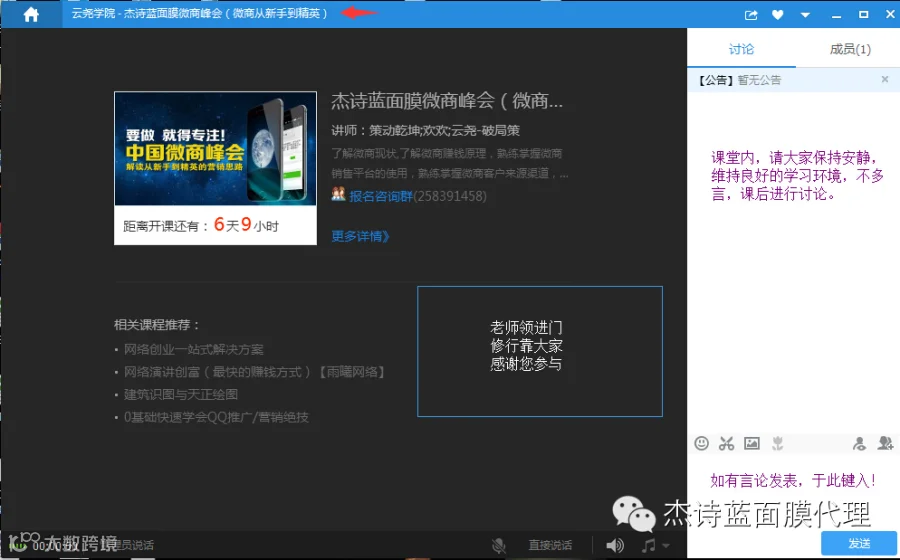Open the title bar dropdown menu arrow

click(x=805, y=15)
